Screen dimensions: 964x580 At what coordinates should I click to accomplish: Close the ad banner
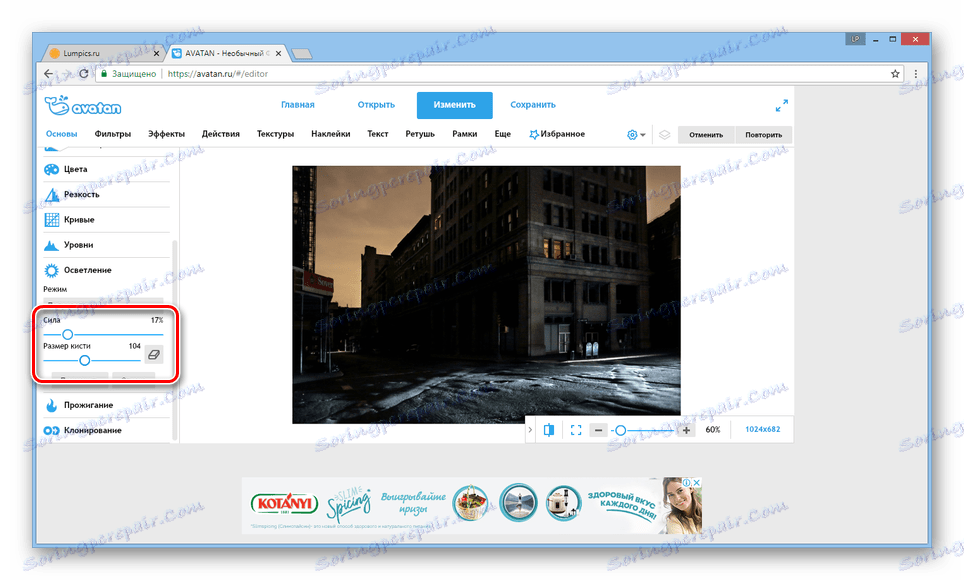tap(697, 483)
